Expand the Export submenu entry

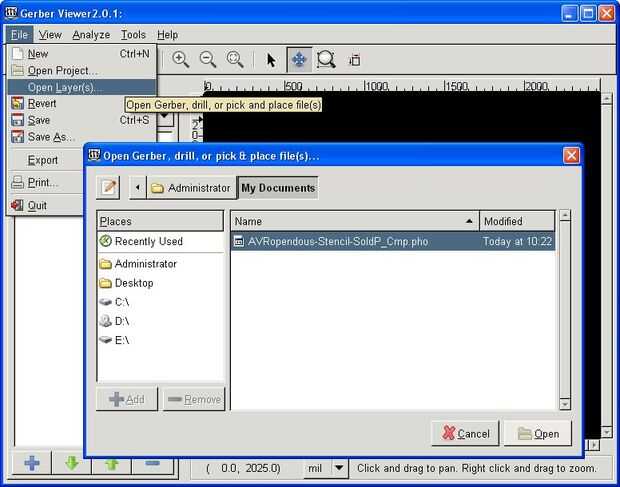[x=46, y=160]
